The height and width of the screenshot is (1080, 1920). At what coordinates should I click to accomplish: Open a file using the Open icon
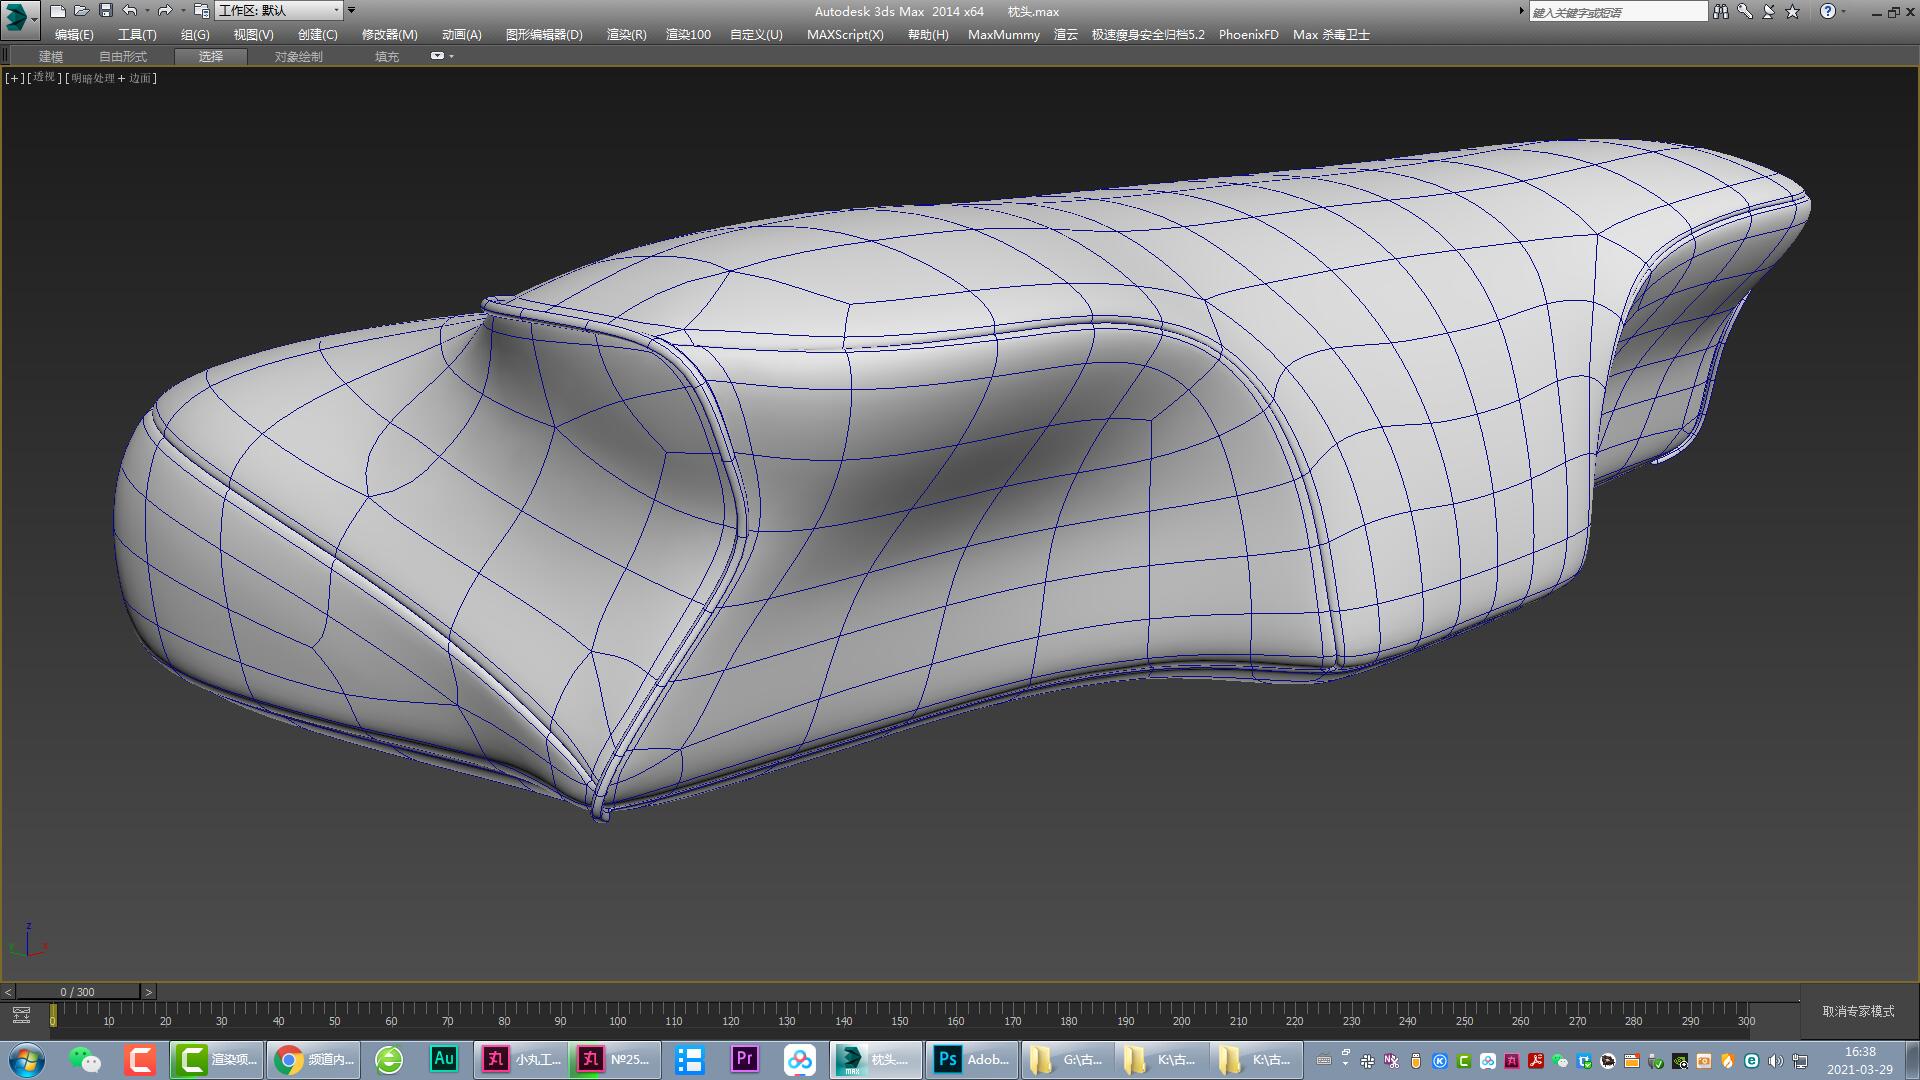pos(80,11)
